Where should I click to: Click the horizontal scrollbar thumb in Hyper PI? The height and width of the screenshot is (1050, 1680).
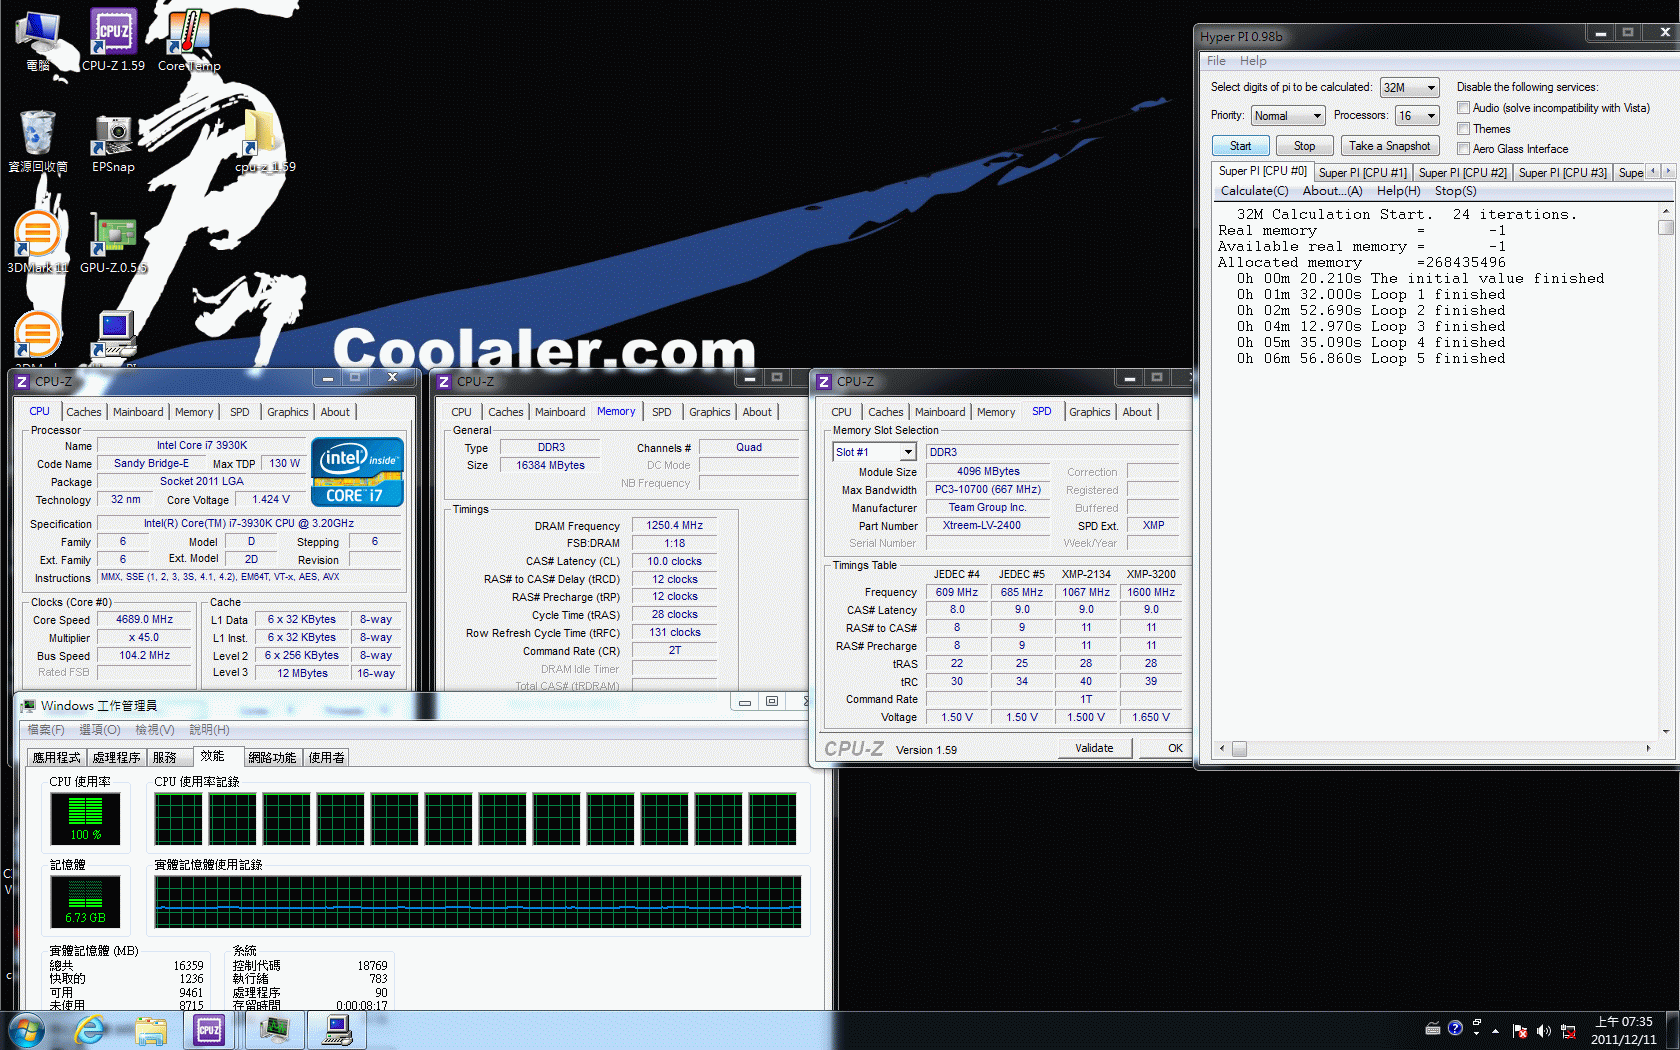click(1240, 749)
